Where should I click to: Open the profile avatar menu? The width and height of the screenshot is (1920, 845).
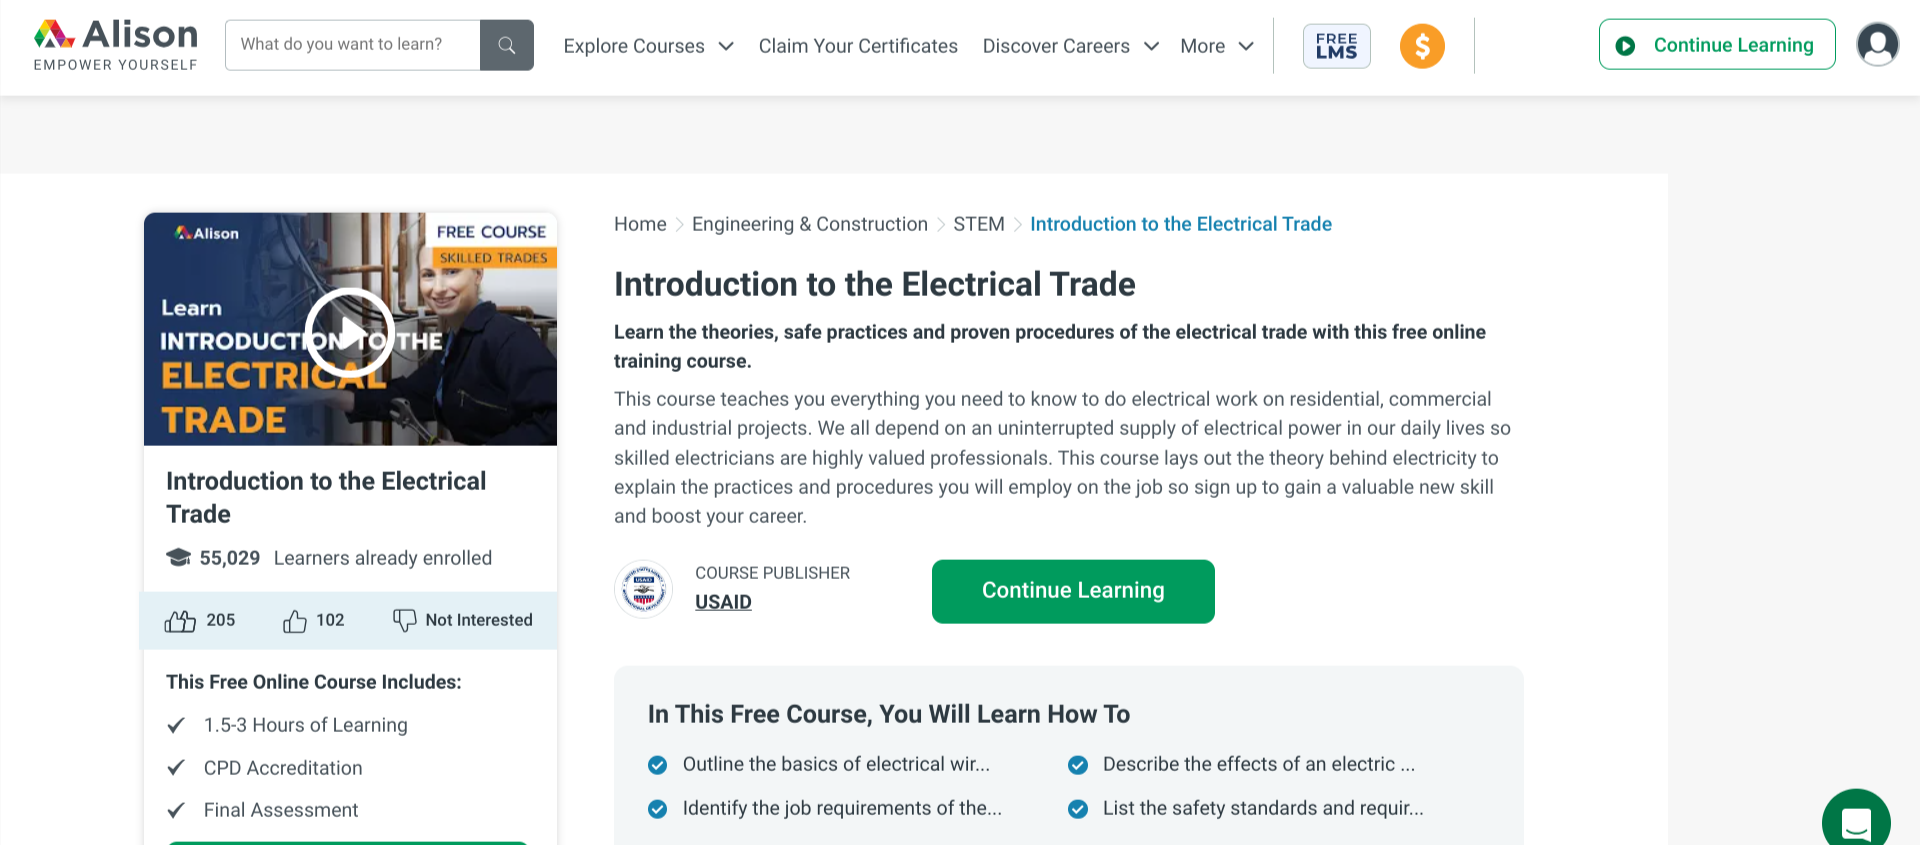1877,43
